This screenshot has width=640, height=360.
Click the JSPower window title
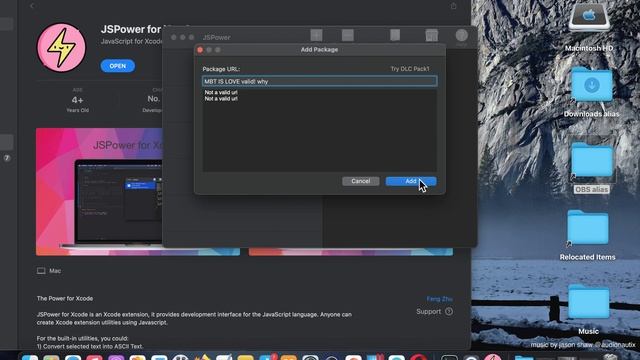(x=216, y=37)
